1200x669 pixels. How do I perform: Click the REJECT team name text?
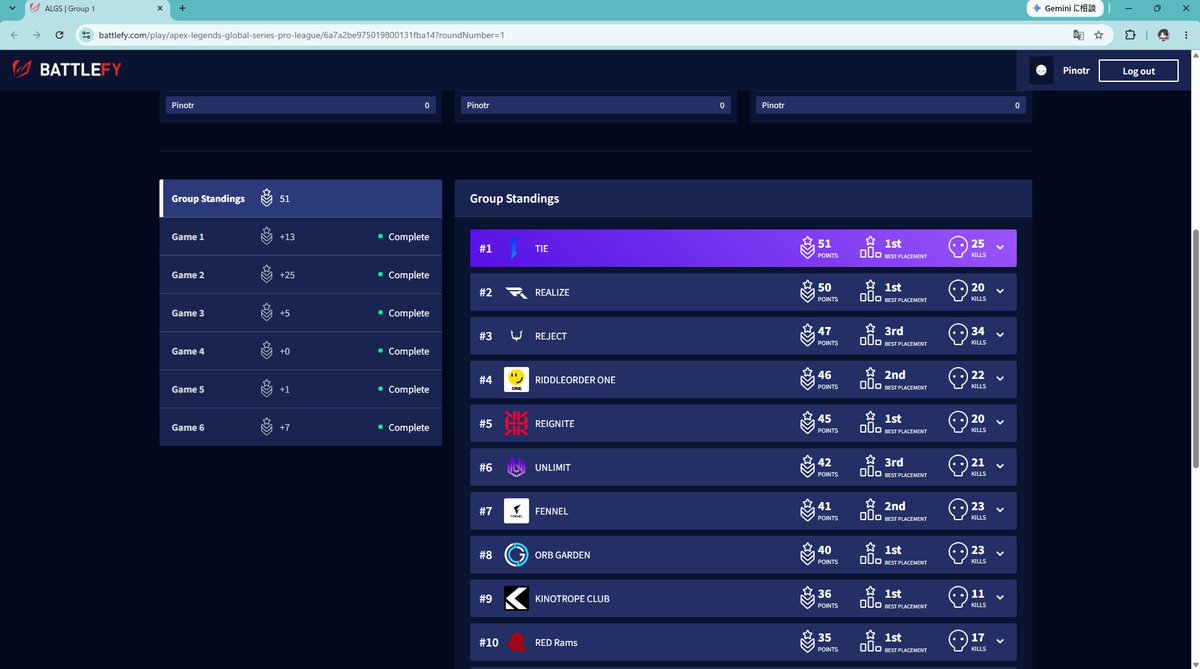pos(551,336)
